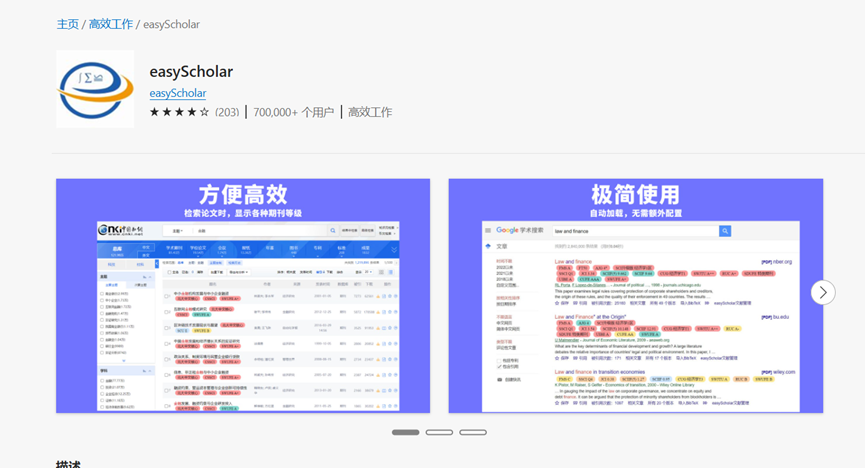Open the easyScholar publisher link
This screenshot has width=865, height=468.
178,93
